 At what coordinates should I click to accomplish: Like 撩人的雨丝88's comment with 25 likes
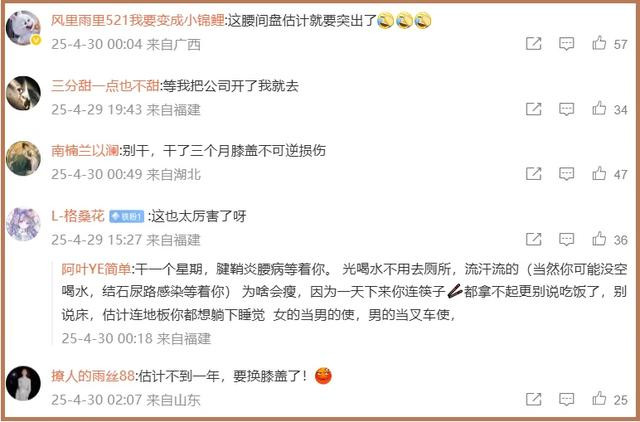[x=599, y=399]
